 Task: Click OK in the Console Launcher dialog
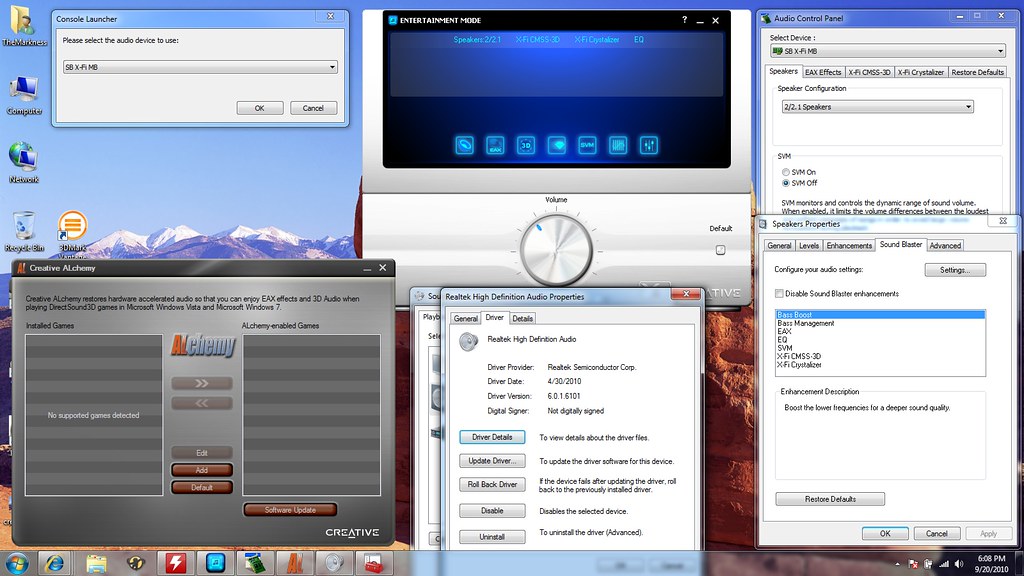pos(259,108)
